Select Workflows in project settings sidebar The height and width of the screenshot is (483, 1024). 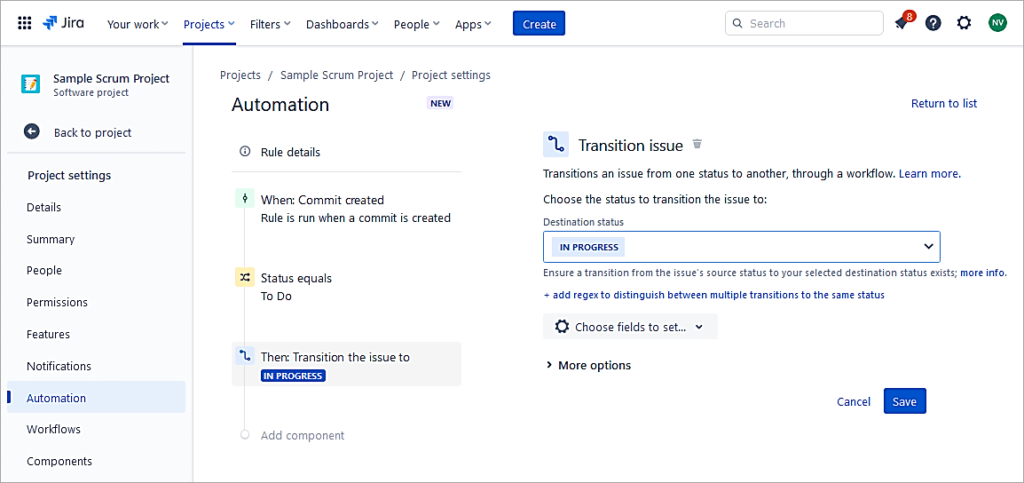[54, 430]
